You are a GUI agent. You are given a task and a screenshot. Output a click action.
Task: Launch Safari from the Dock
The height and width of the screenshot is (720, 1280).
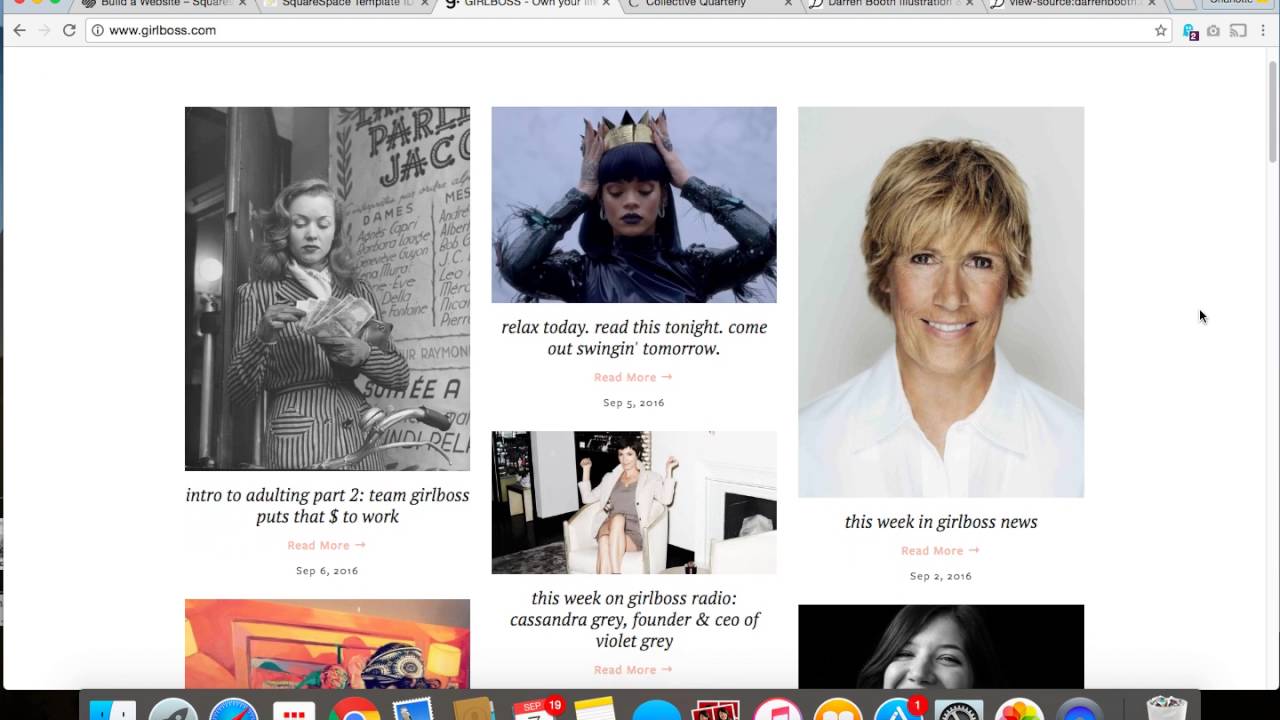[x=234, y=710]
